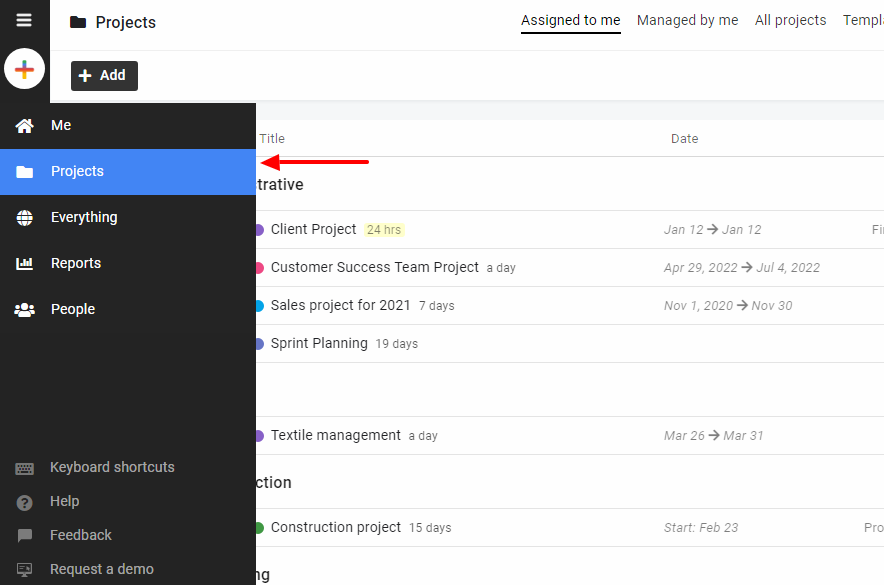Click the globe icon for Everything
This screenshot has width=884, height=585.
coord(24,218)
